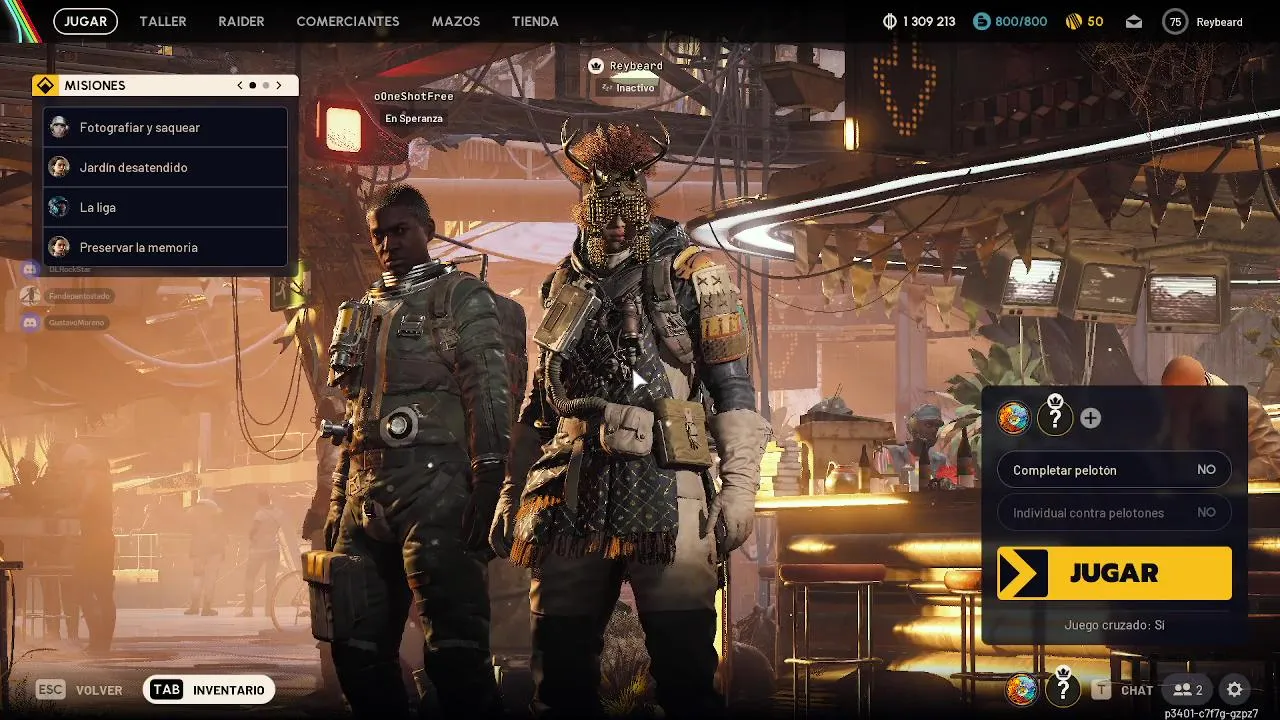Image resolution: width=1280 pixels, height=720 pixels.
Task: Click the gold token icon beside 50
Action: 1073,21
